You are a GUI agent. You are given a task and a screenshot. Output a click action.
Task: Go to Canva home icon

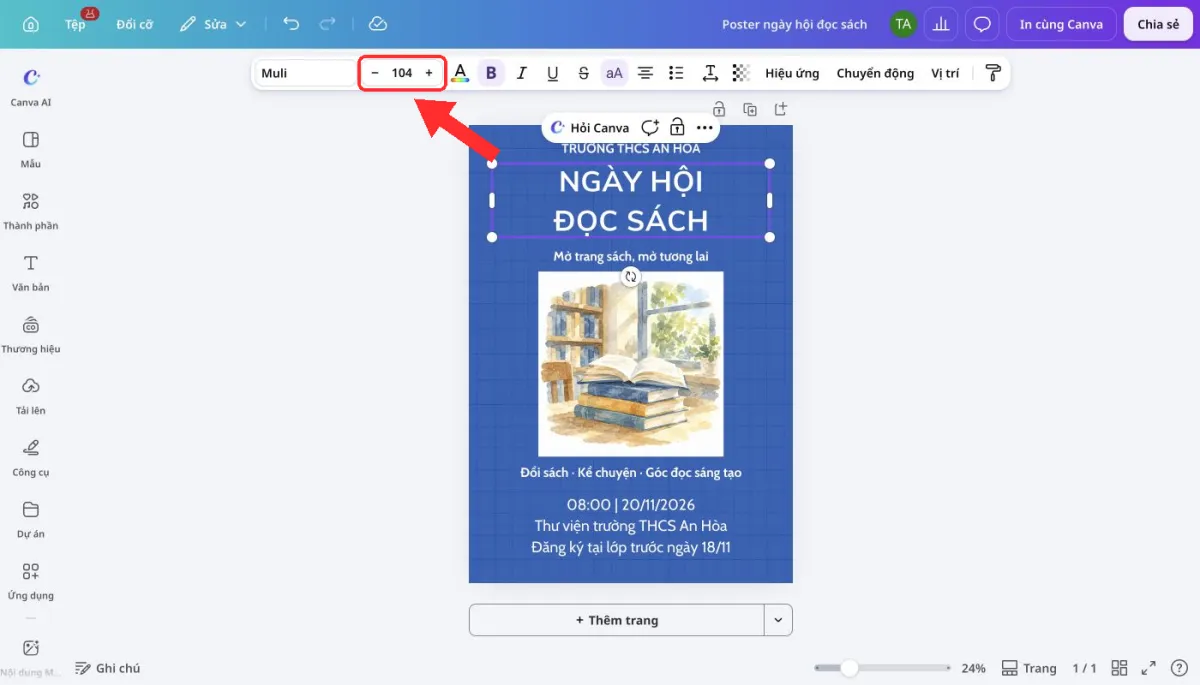[x=31, y=24]
